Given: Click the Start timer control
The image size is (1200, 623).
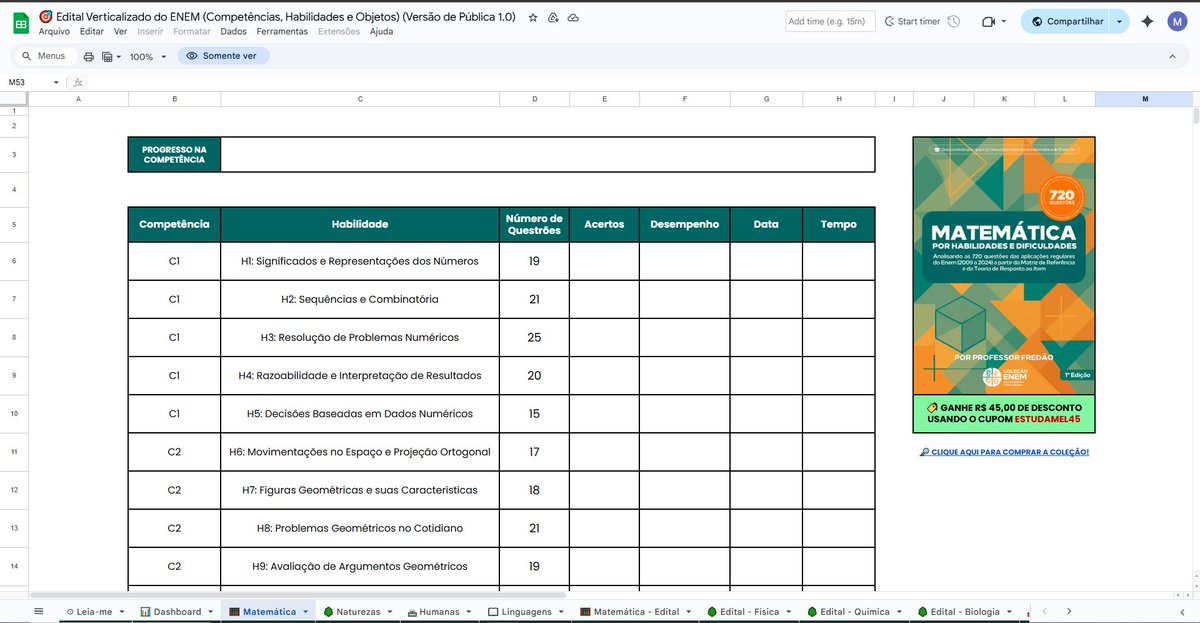Looking at the screenshot, I should [912, 21].
